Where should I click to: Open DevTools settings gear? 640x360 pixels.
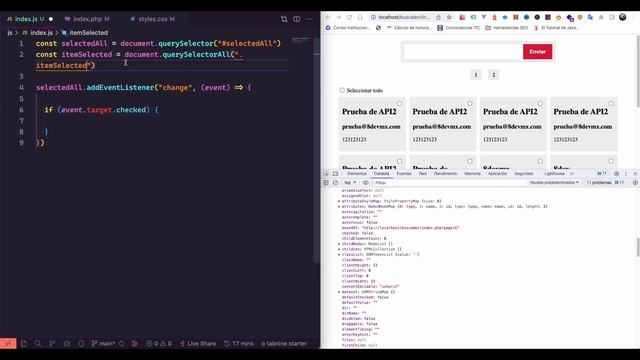pyautogui.click(x=616, y=173)
